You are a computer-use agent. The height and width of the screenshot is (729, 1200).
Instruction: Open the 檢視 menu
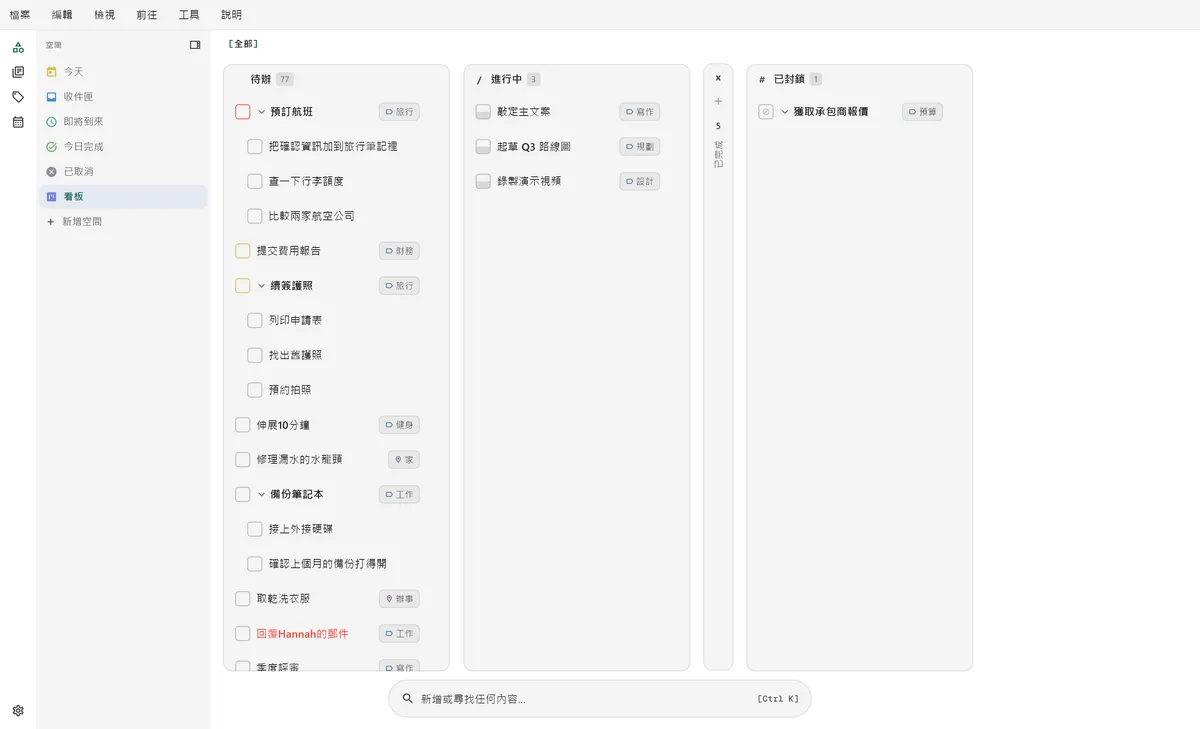(105, 15)
